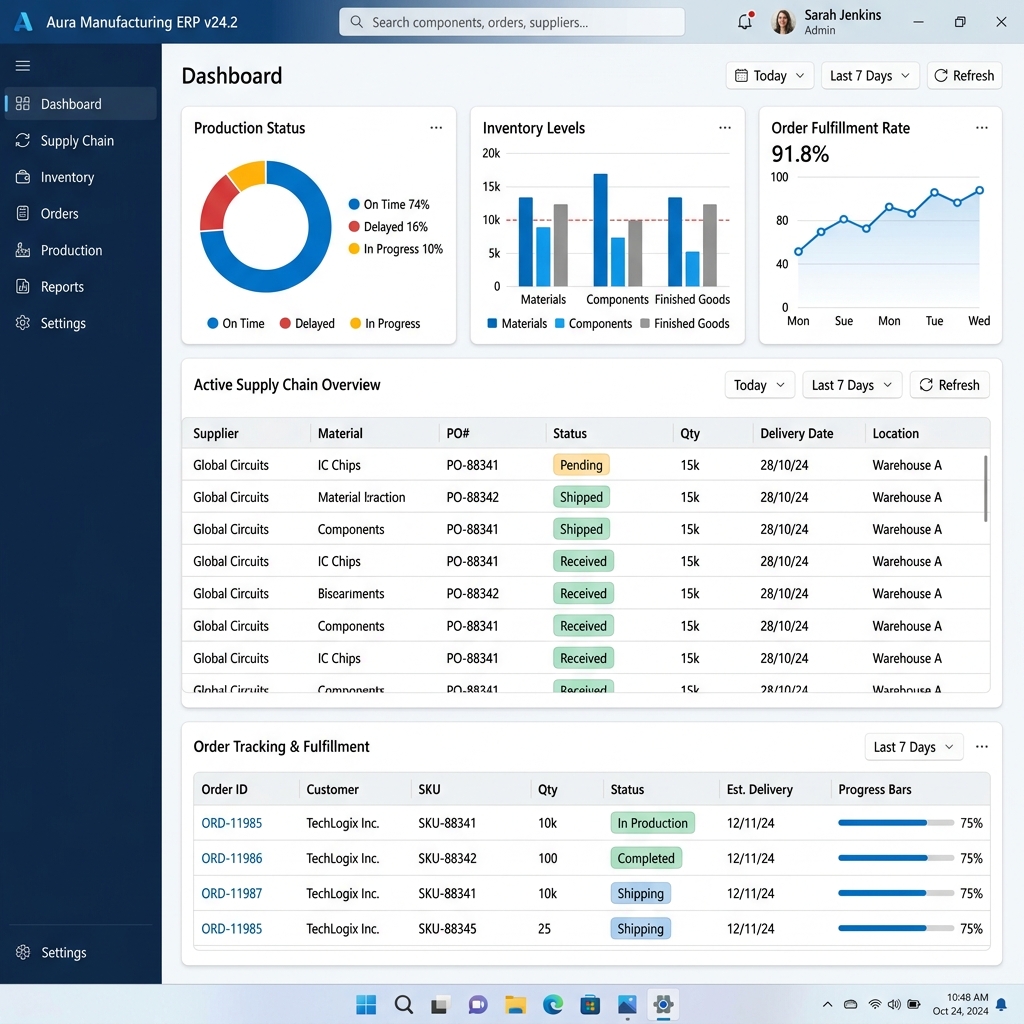This screenshot has height=1024, width=1024.
Task: Navigate to Orders via sidebar icon
Action: 22,213
